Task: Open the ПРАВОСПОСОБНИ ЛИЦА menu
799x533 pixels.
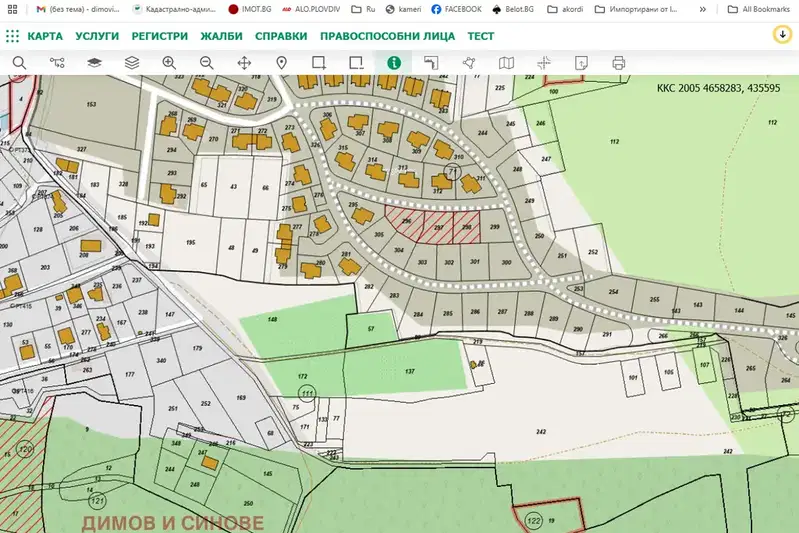Action: pos(387,36)
